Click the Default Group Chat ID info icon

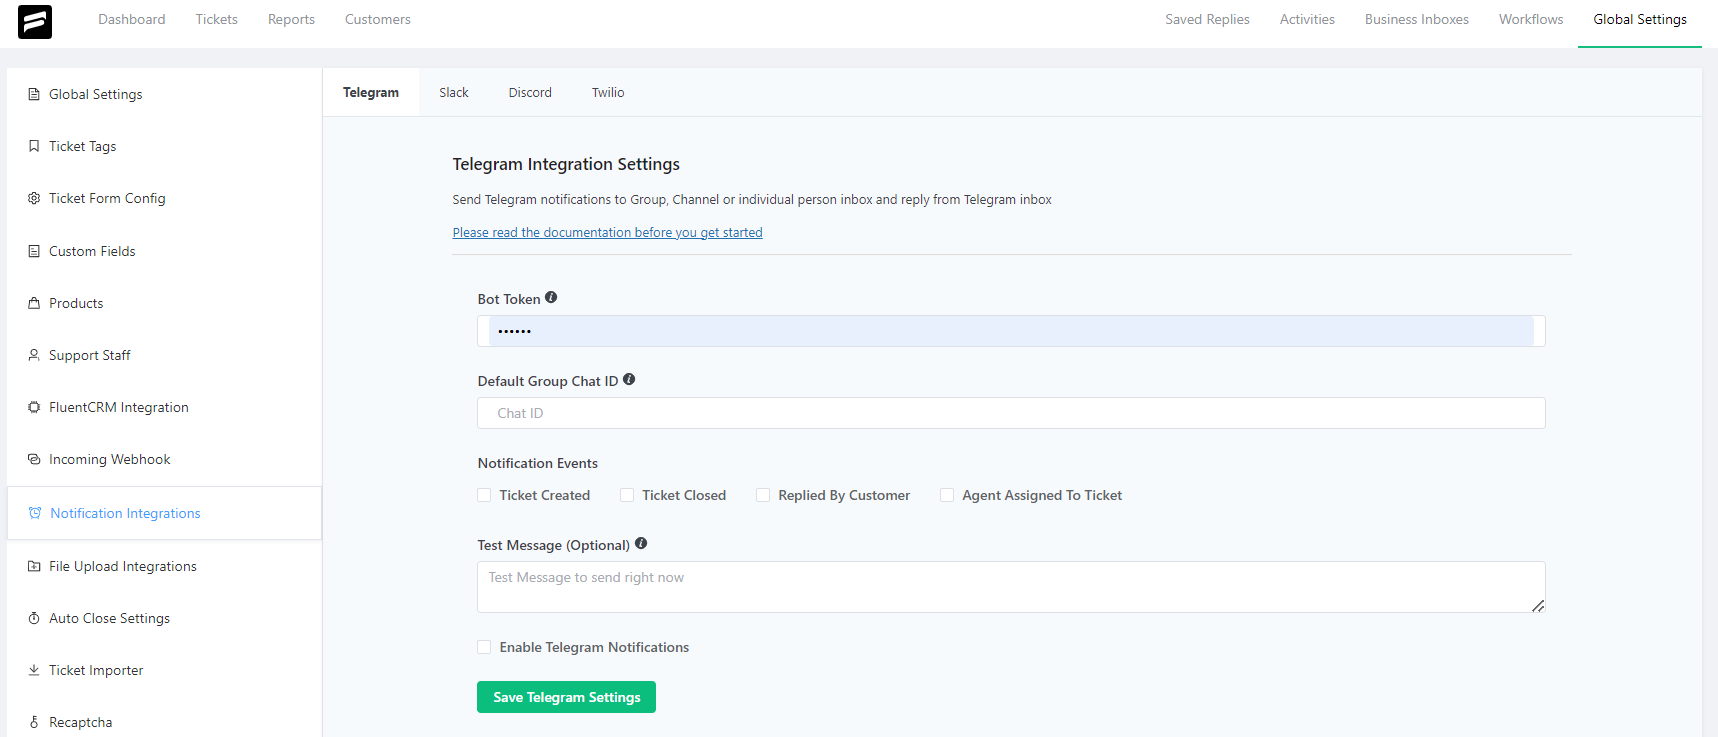629,380
